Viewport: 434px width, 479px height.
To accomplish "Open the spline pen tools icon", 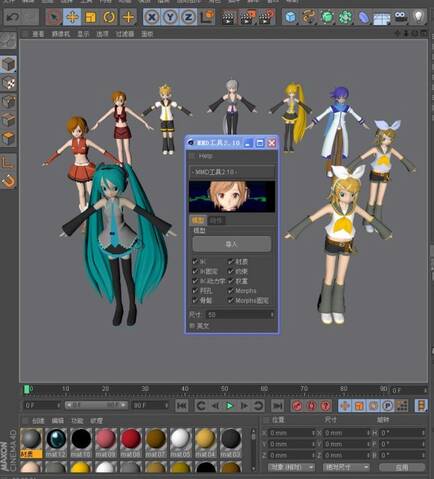I will tap(309, 17).
